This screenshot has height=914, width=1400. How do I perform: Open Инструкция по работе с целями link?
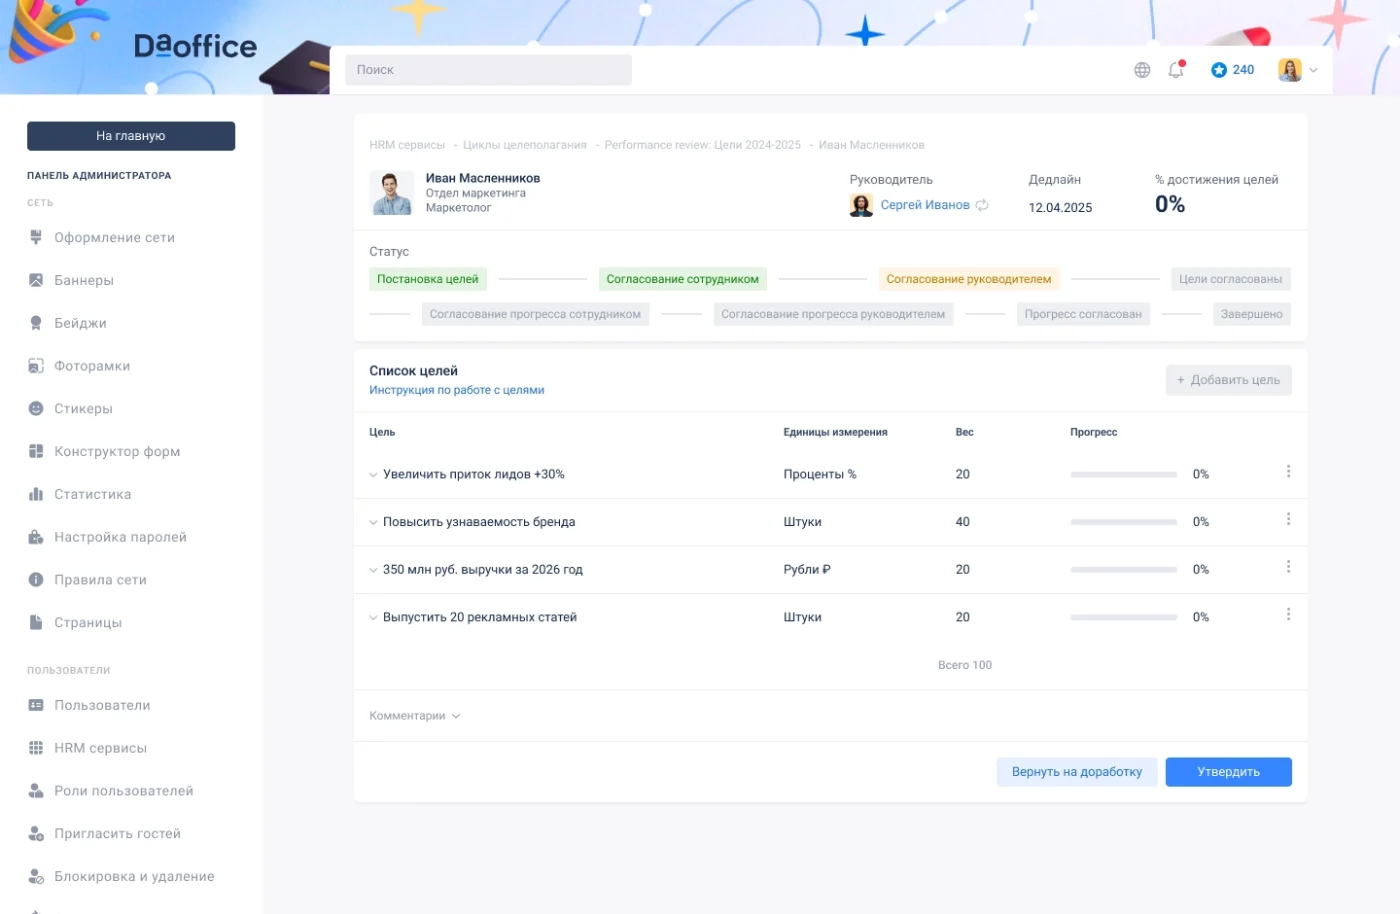[x=457, y=390]
